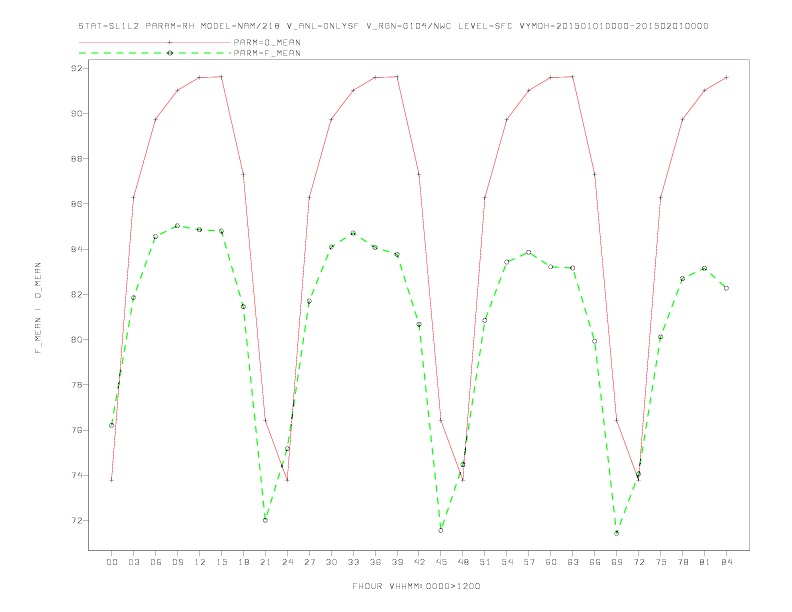Click green F_MEAN circle marker at hour 09
The width and height of the screenshot is (792, 612).
click(177, 226)
